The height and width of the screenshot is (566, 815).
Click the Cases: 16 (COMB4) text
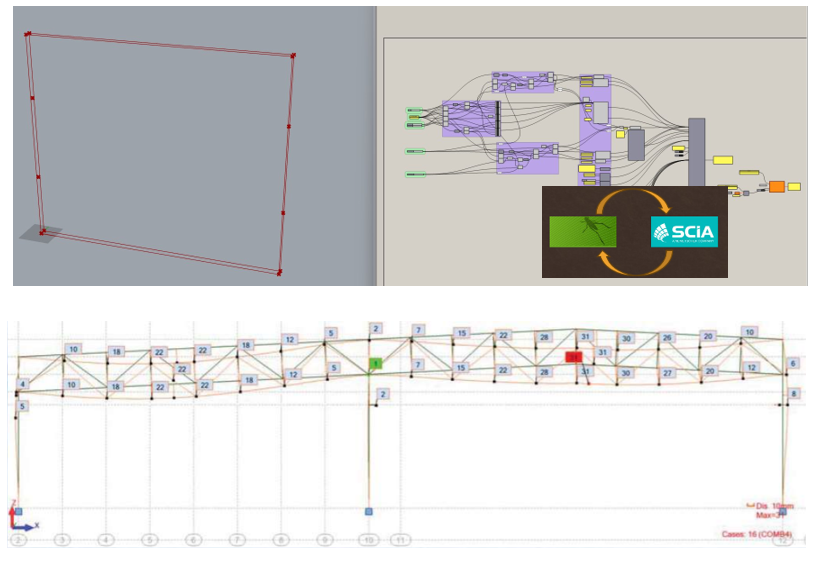(756, 534)
